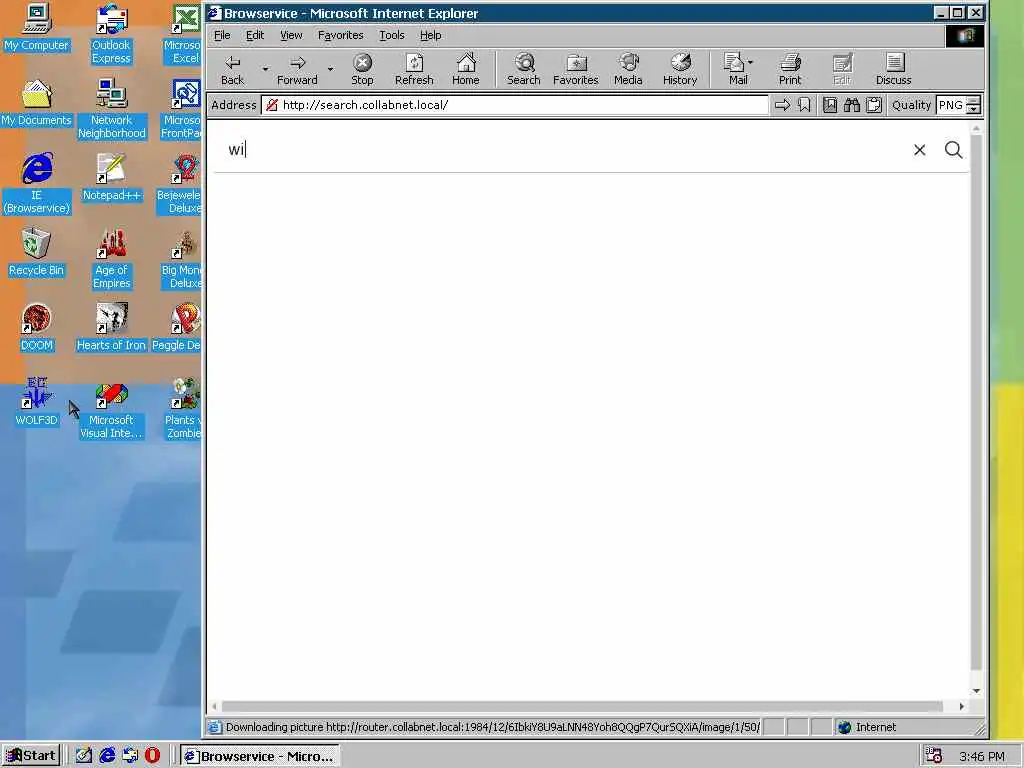This screenshot has height=768, width=1024.
Task: Select the DOOM desktop shortcut
Action: click(x=37, y=328)
